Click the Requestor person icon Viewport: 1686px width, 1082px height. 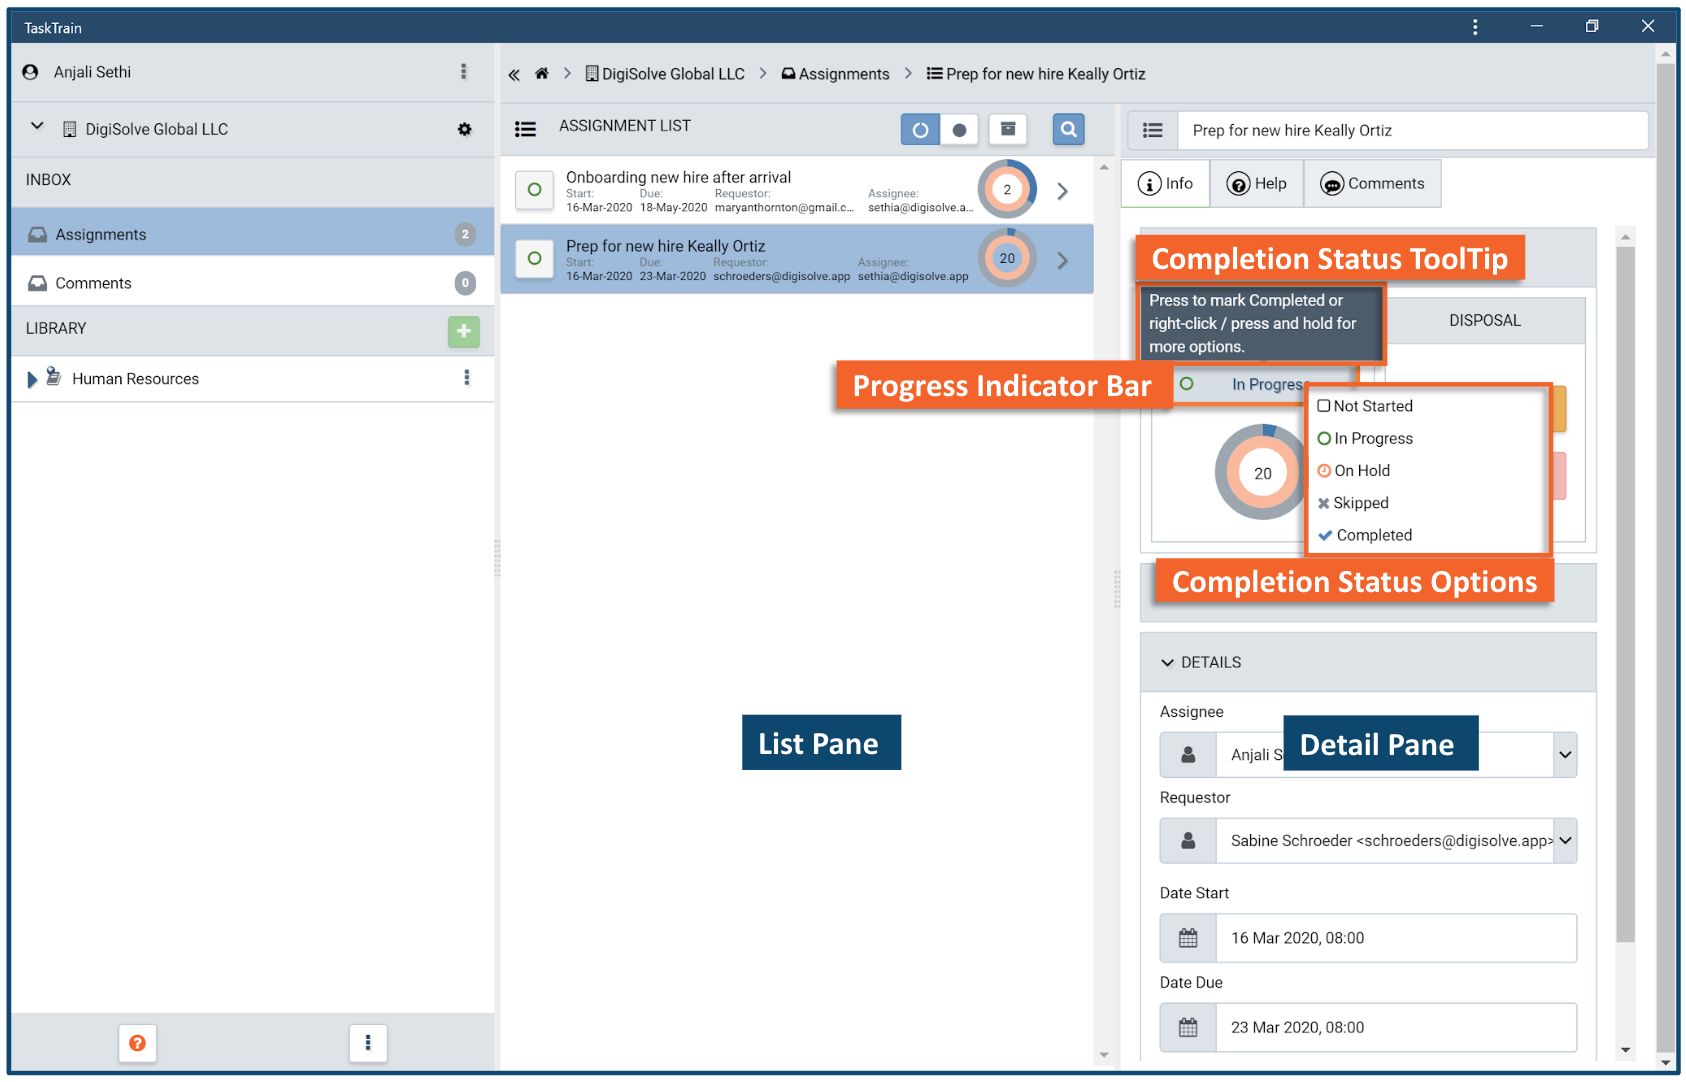click(1188, 841)
